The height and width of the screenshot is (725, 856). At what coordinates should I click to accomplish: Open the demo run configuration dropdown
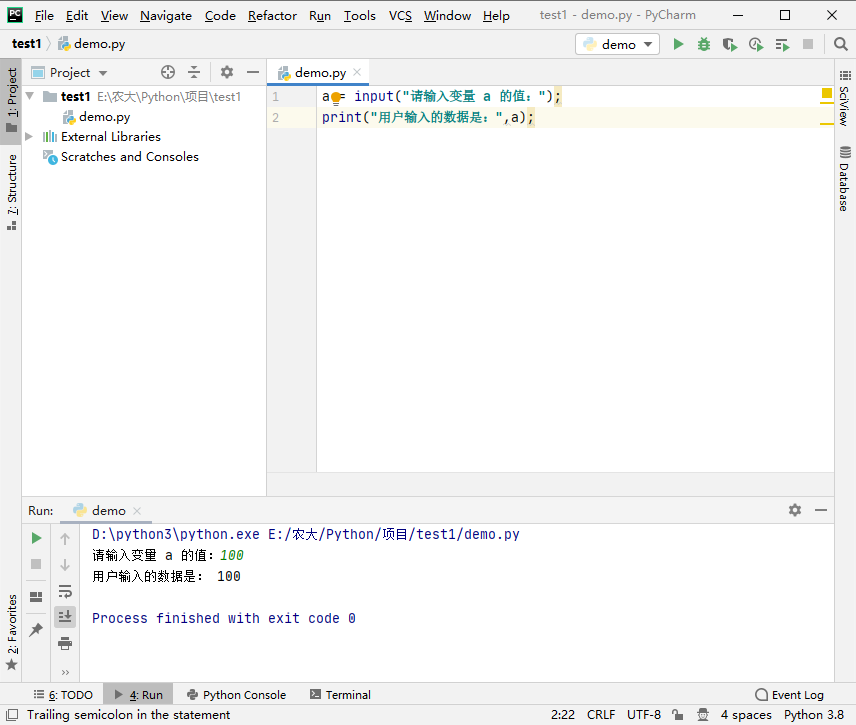(x=617, y=44)
